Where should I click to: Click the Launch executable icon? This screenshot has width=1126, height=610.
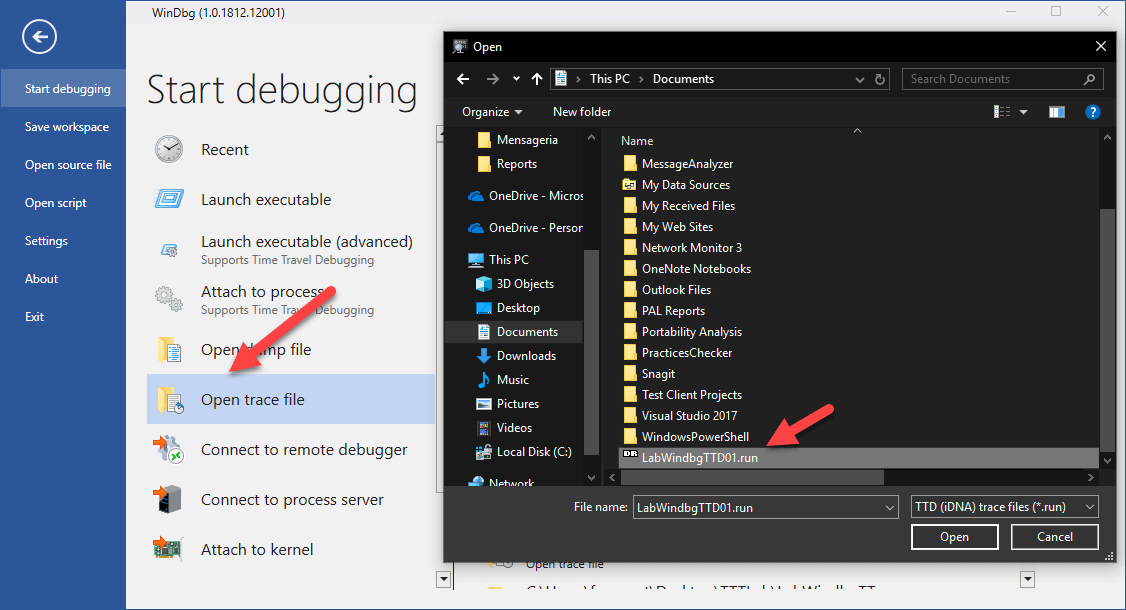pos(169,199)
